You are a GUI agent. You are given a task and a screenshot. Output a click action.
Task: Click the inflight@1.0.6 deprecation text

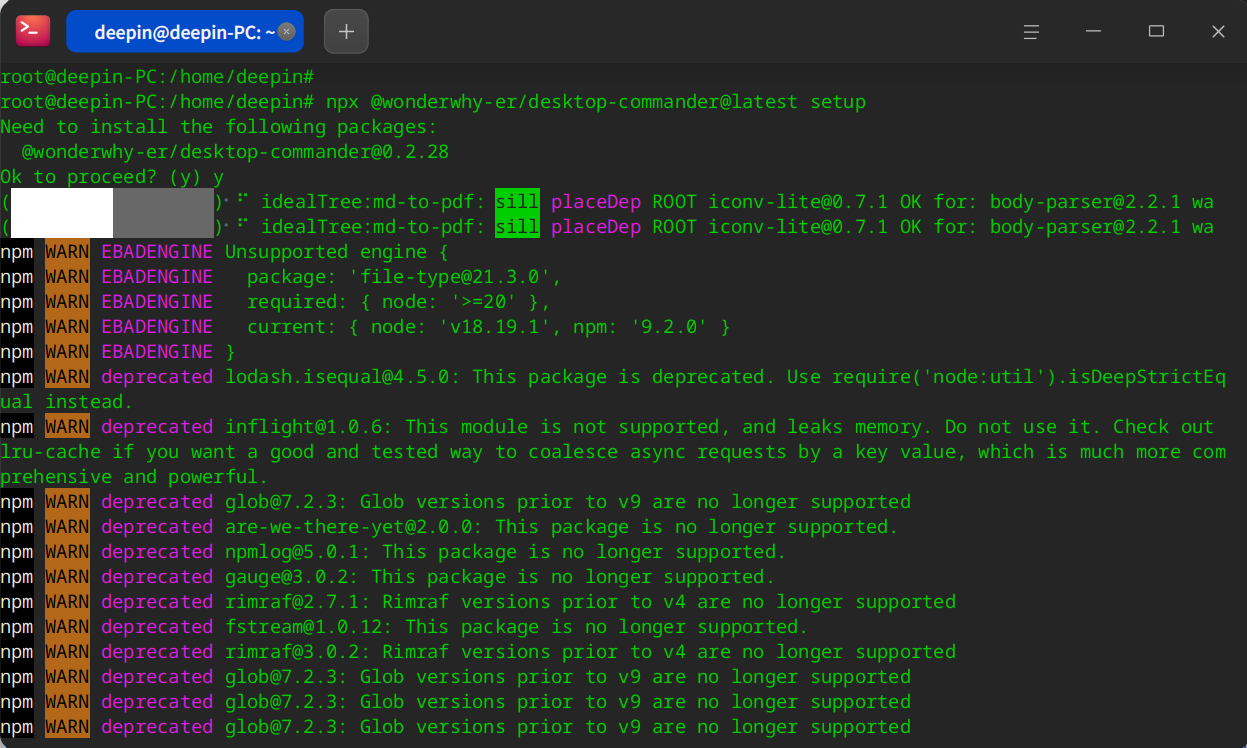pos(719,427)
